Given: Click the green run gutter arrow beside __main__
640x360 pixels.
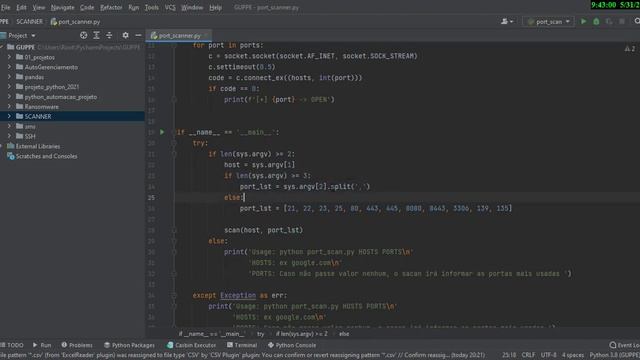Looking at the screenshot, I should pyautogui.click(x=162, y=132).
